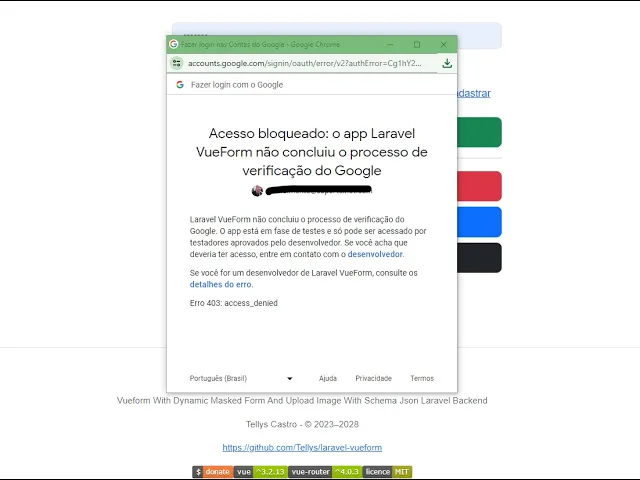This screenshot has height=480, width=640.
Task: Click the 'Erro 403: access_denied' text
Action: click(x=233, y=303)
